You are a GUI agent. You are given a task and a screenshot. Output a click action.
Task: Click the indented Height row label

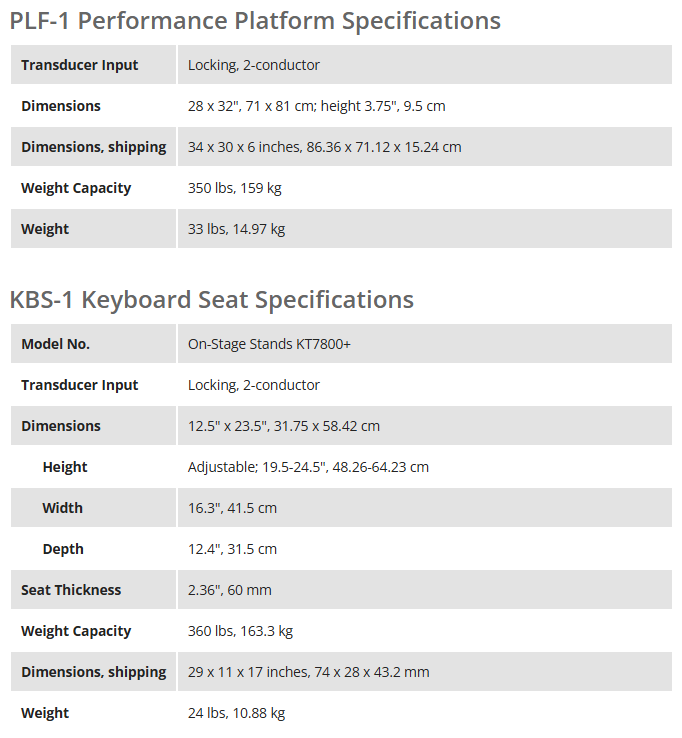[x=65, y=467]
